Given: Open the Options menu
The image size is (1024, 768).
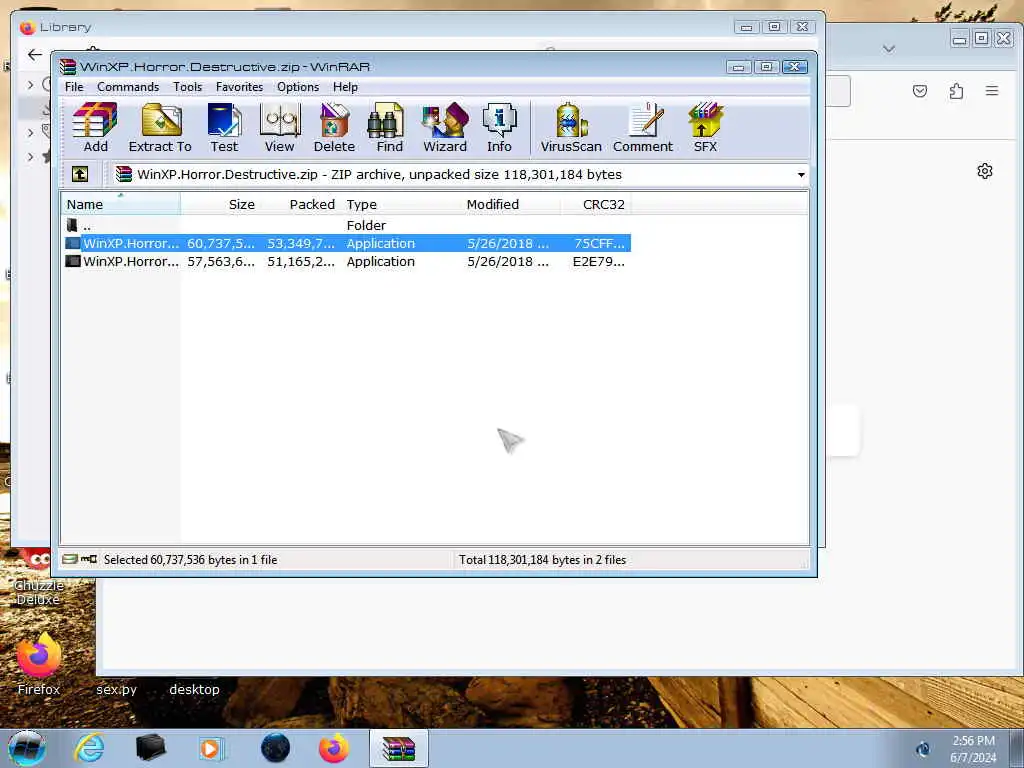Looking at the screenshot, I should 298,87.
